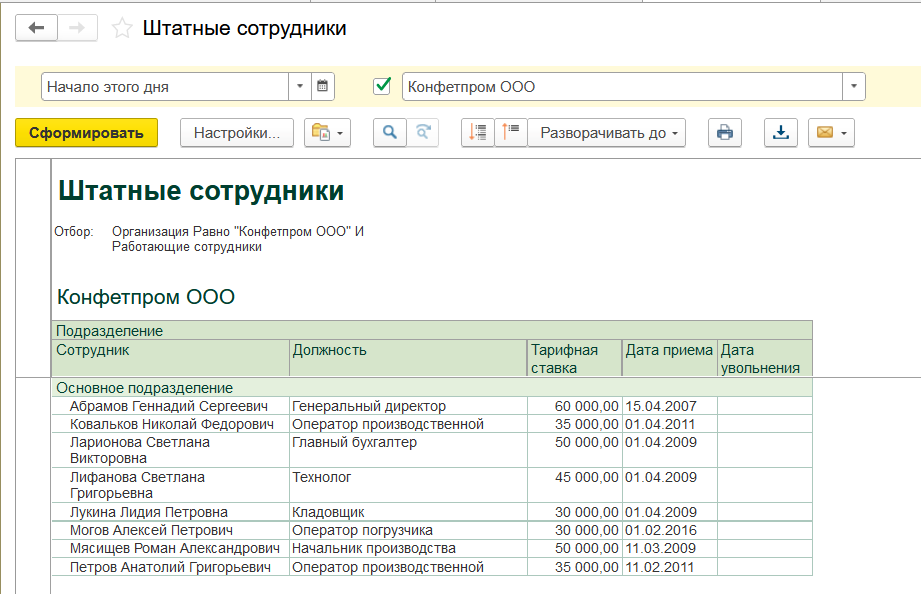Select the hire date 11.02.2011

pos(670,567)
